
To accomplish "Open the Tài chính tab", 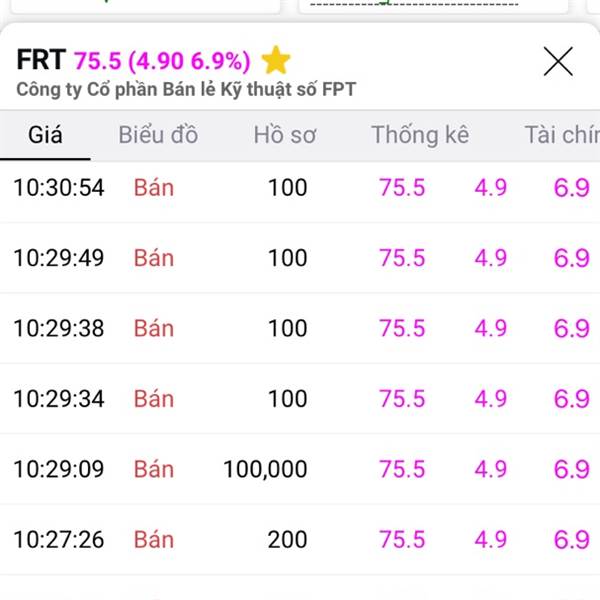I will pos(562,135).
